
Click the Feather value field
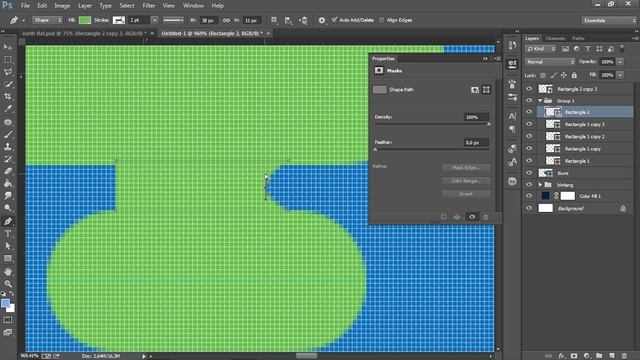(x=476, y=142)
